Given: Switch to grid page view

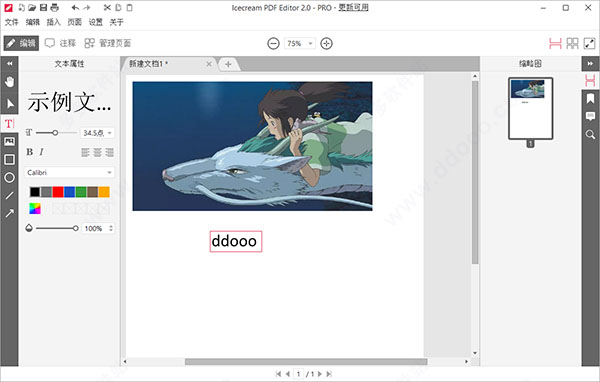Looking at the screenshot, I should point(572,43).
